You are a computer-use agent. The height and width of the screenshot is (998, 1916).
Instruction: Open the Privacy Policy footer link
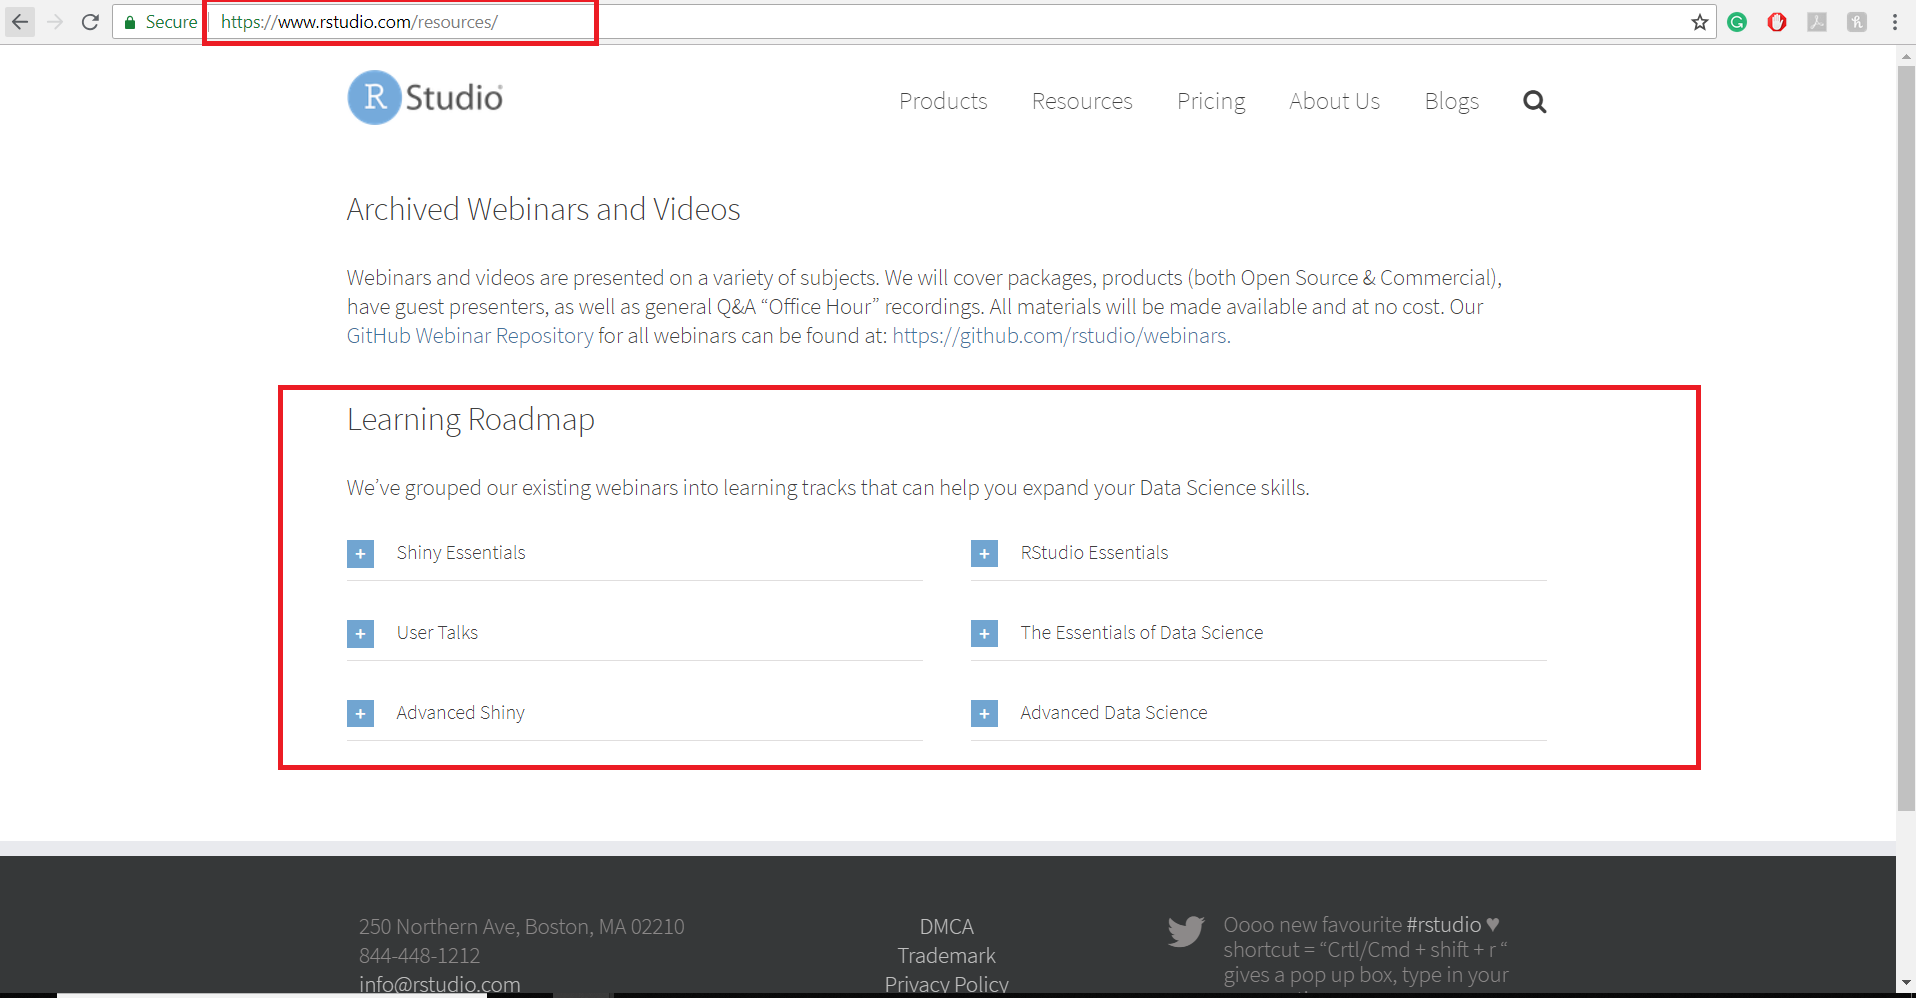tap(946, 984)
